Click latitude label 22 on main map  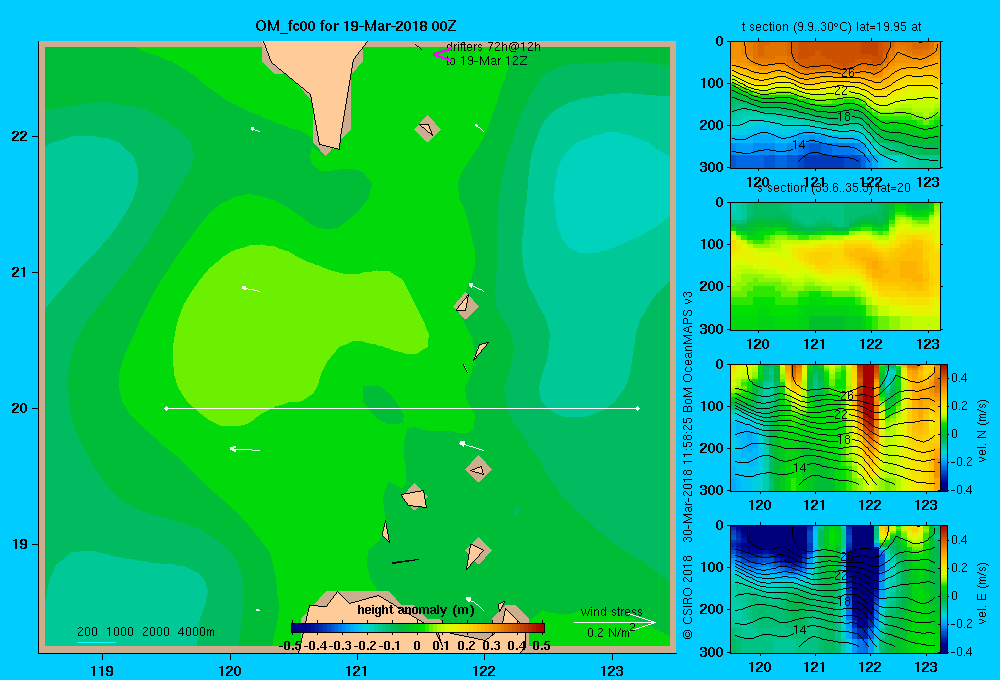click(20, 137)
